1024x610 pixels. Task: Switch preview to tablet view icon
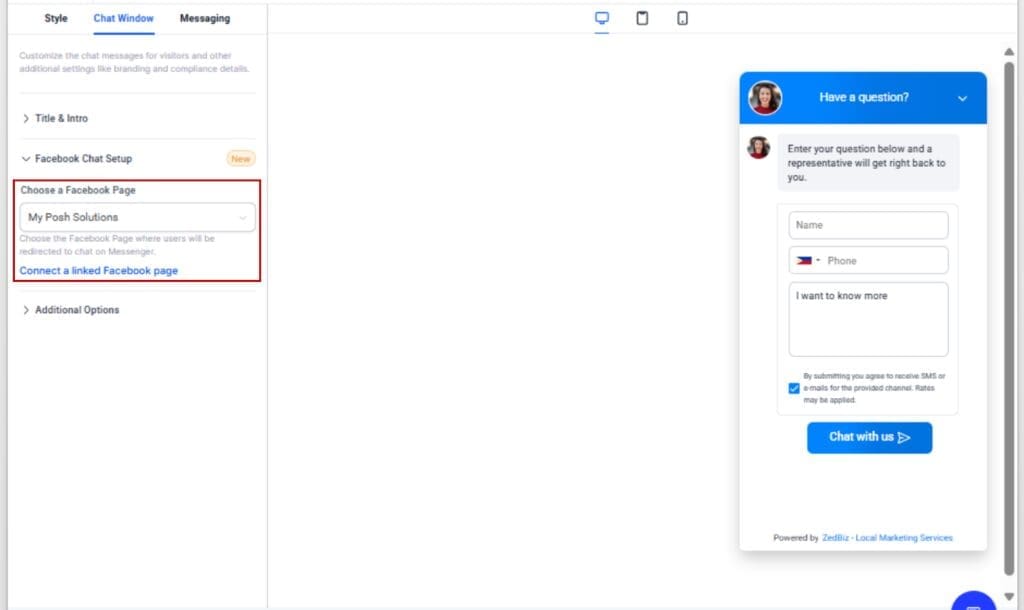(641, 17)
